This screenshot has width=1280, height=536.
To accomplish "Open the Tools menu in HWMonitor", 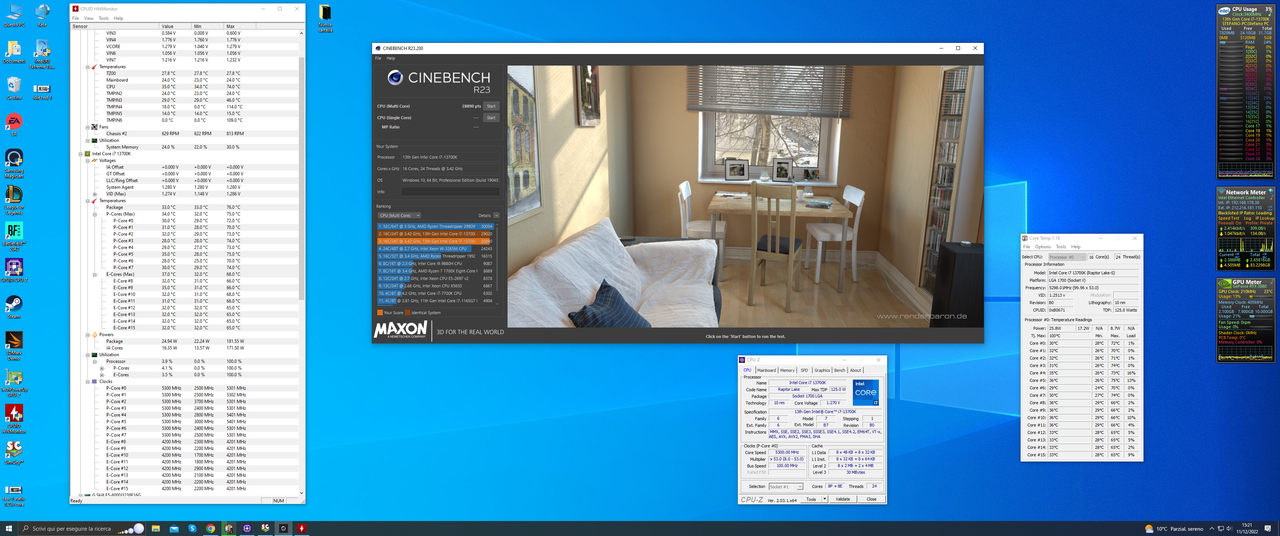I will (x=104, y=18).
